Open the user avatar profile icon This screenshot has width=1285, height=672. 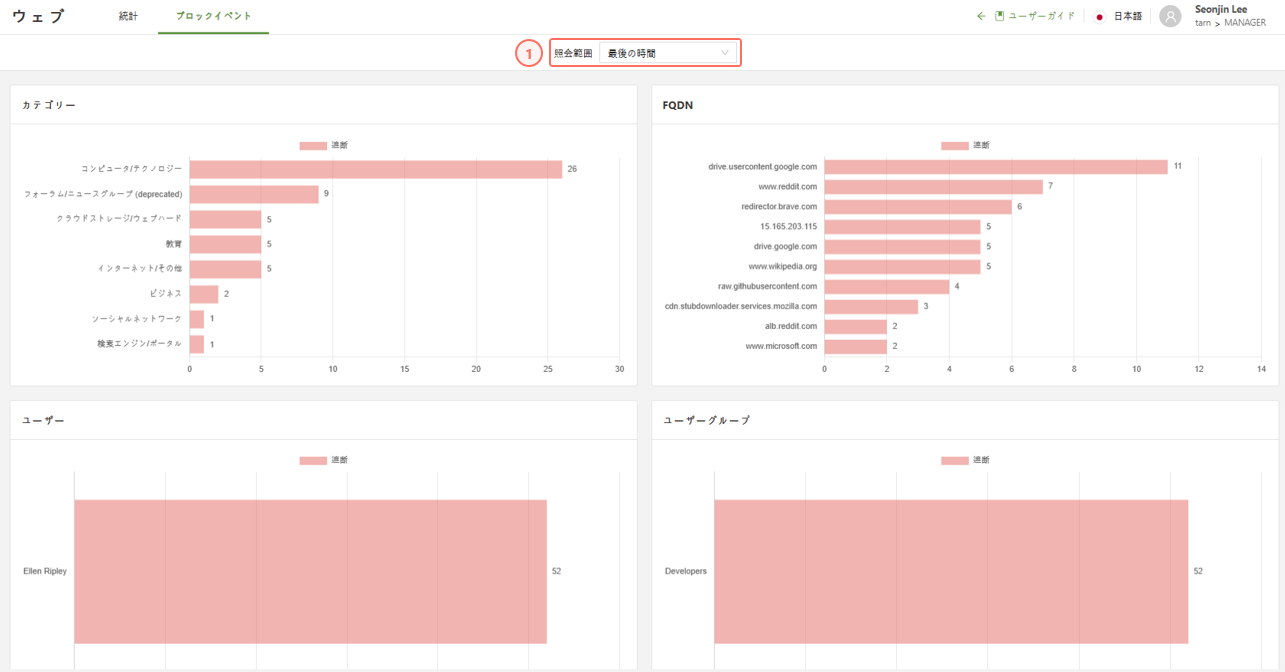coord(1170,17)
